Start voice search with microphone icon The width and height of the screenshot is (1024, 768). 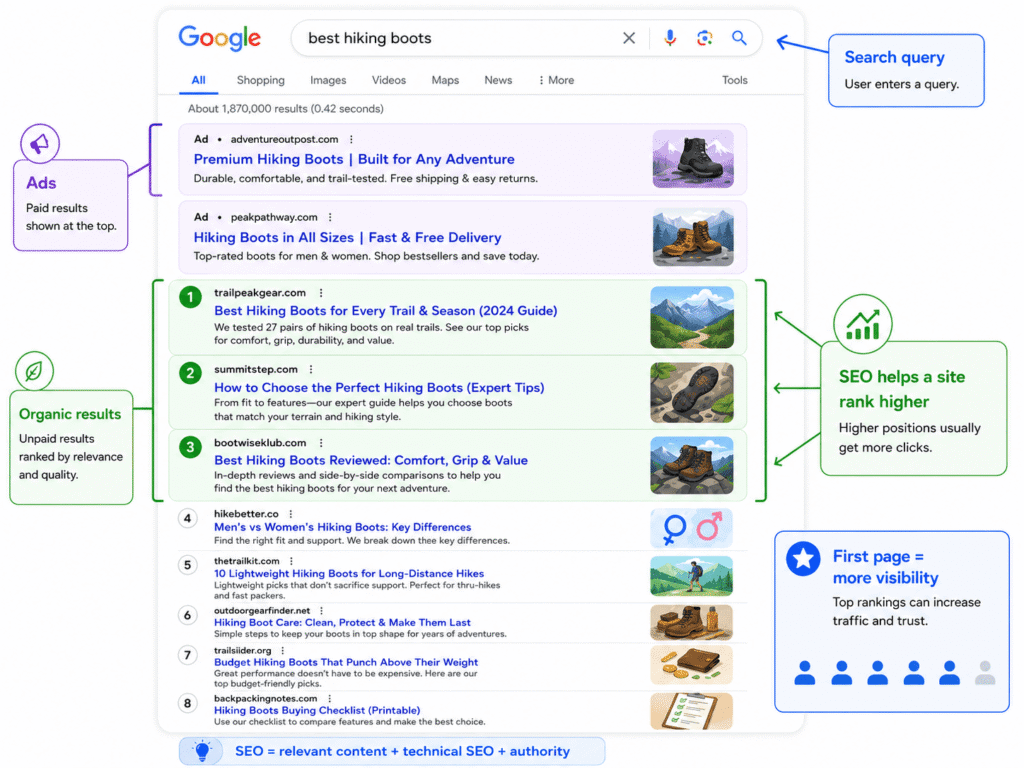[x=669, y=39]
